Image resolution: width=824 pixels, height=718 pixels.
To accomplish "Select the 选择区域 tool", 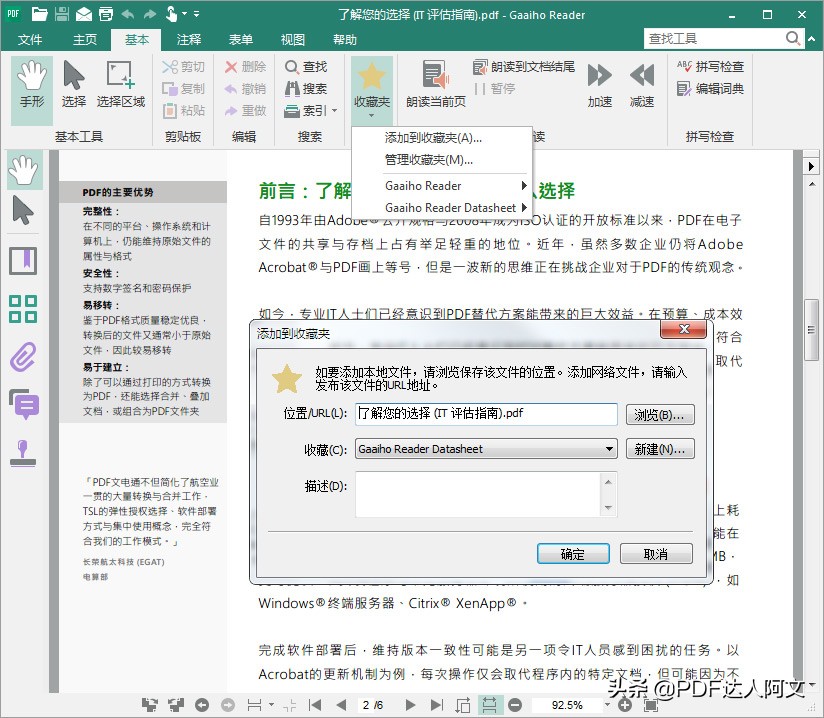I will (x=121, y=84).
